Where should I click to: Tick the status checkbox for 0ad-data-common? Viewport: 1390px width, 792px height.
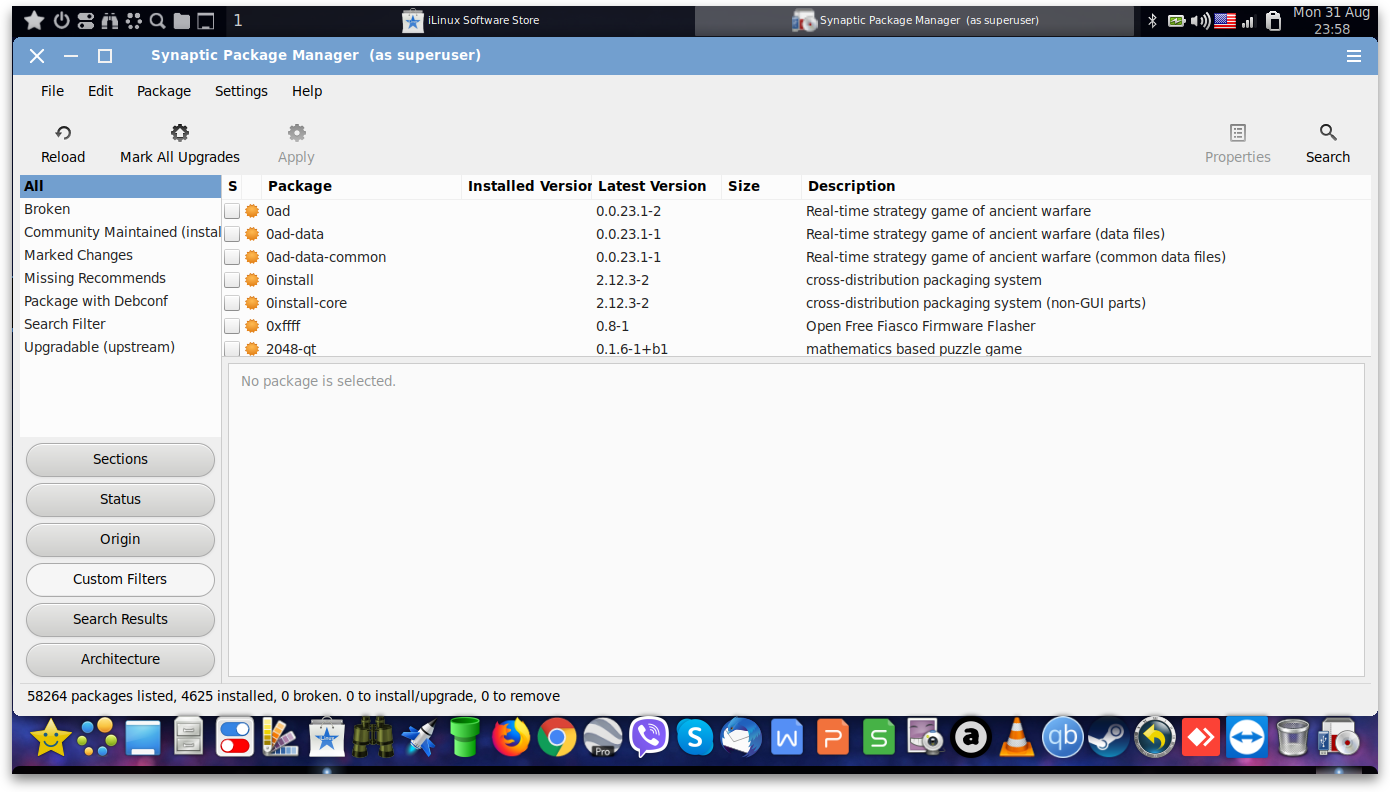pyautogui.click(x=232, y=257)
